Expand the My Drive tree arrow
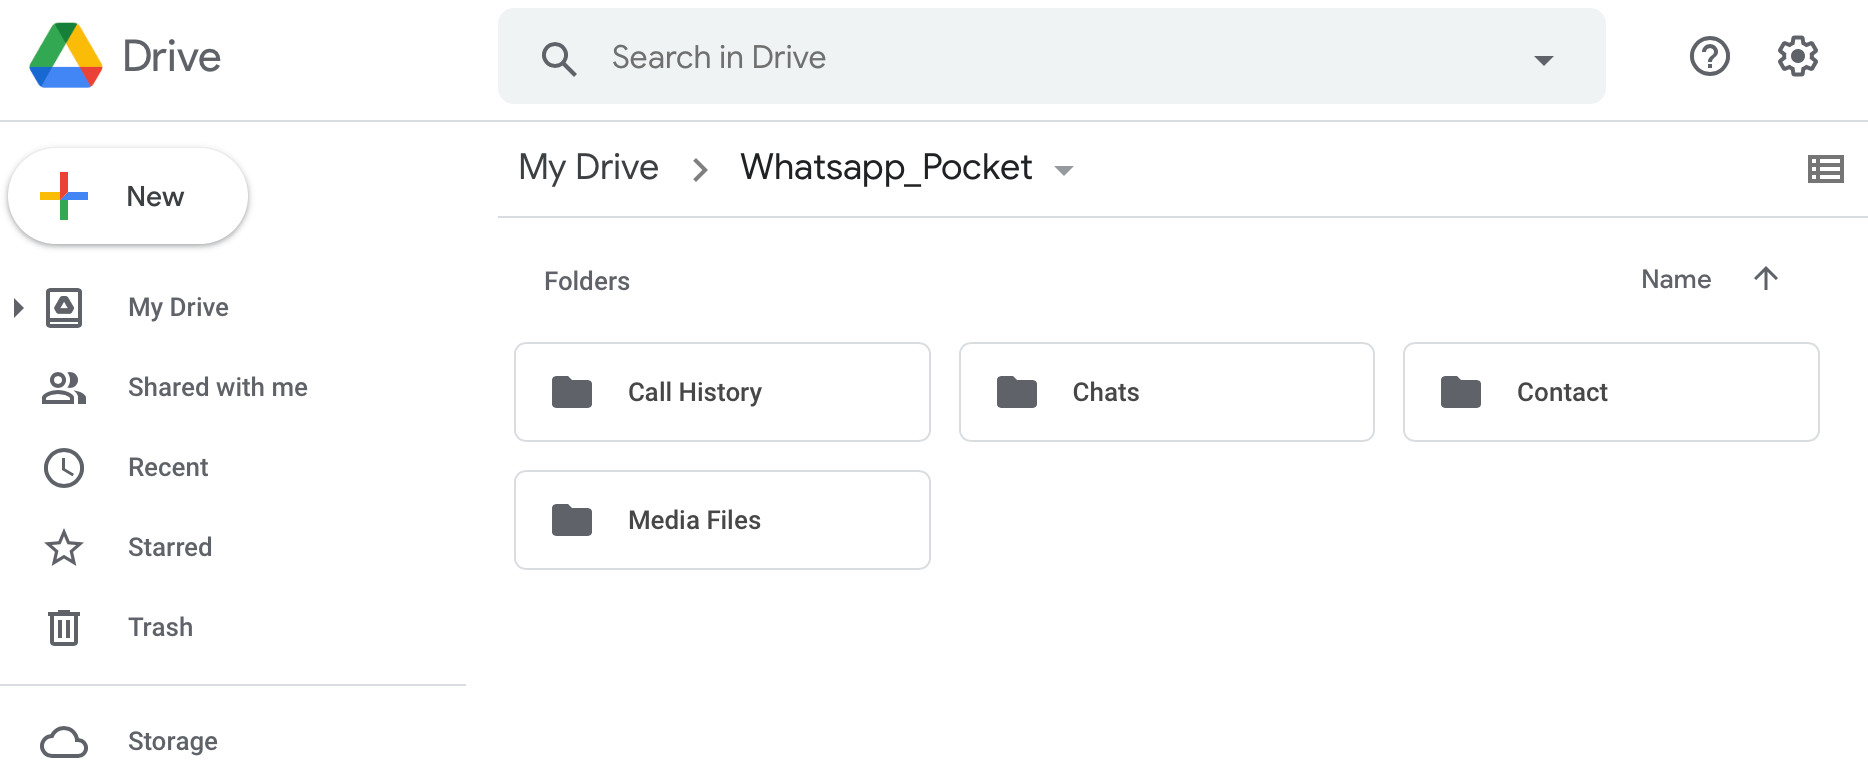This screenshot has width=1868, height=776. coord(17,307)
